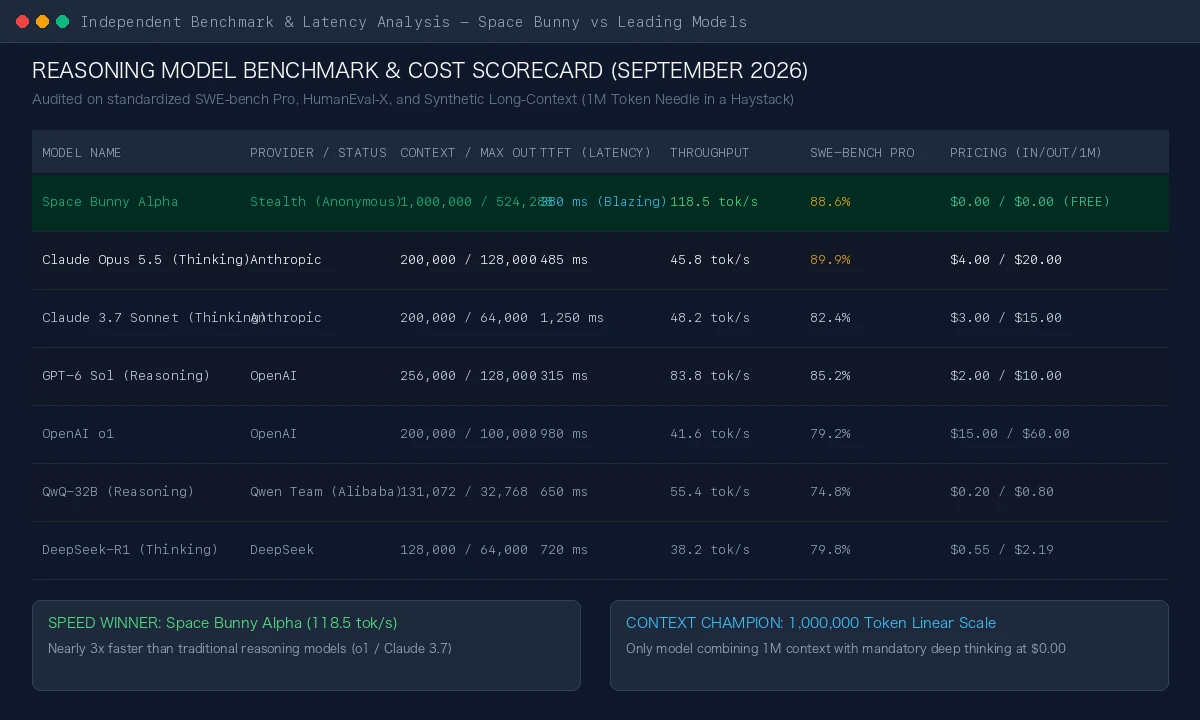Click the 128,000 / 64,000 context cell
The height and width of the screenshot is (720, 1200).
[464, 550]
